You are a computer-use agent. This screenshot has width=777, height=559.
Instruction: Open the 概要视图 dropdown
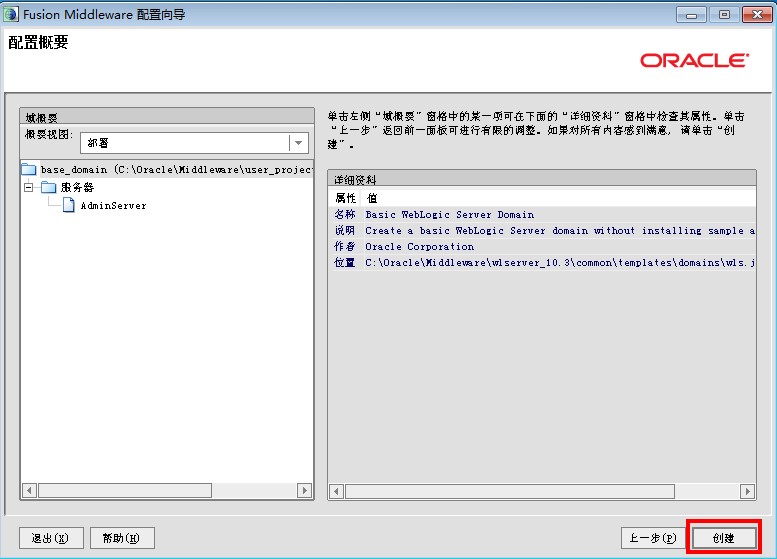pos(298,143)
